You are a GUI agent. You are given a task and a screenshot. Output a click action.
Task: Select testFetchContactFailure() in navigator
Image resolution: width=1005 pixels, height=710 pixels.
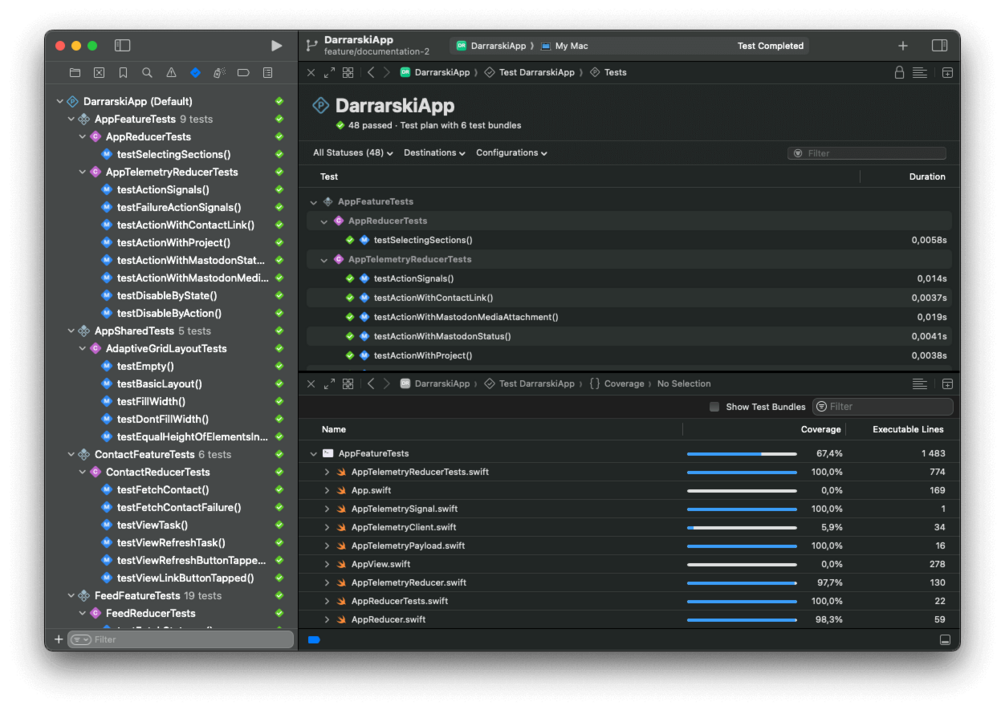coord(179,507)
